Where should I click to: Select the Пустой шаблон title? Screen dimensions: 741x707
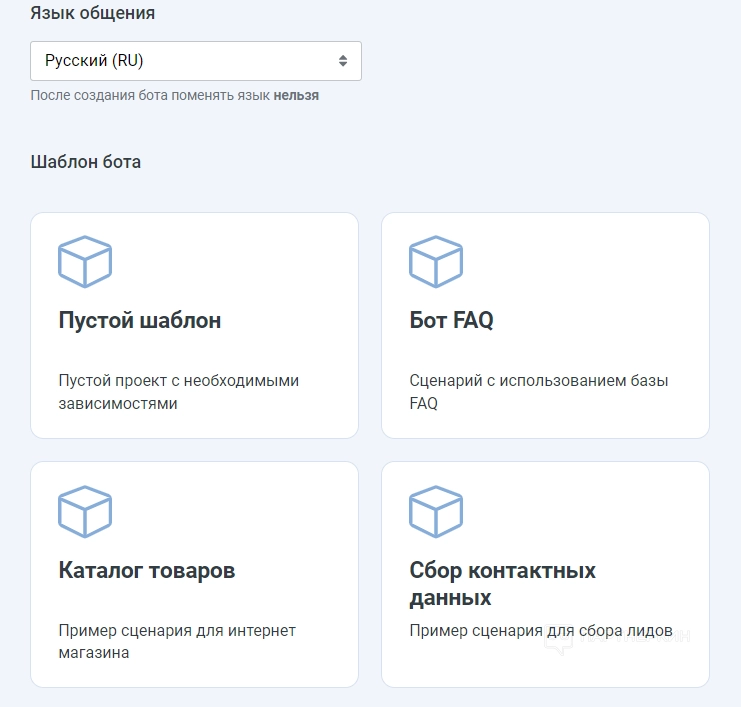[140, 321]
